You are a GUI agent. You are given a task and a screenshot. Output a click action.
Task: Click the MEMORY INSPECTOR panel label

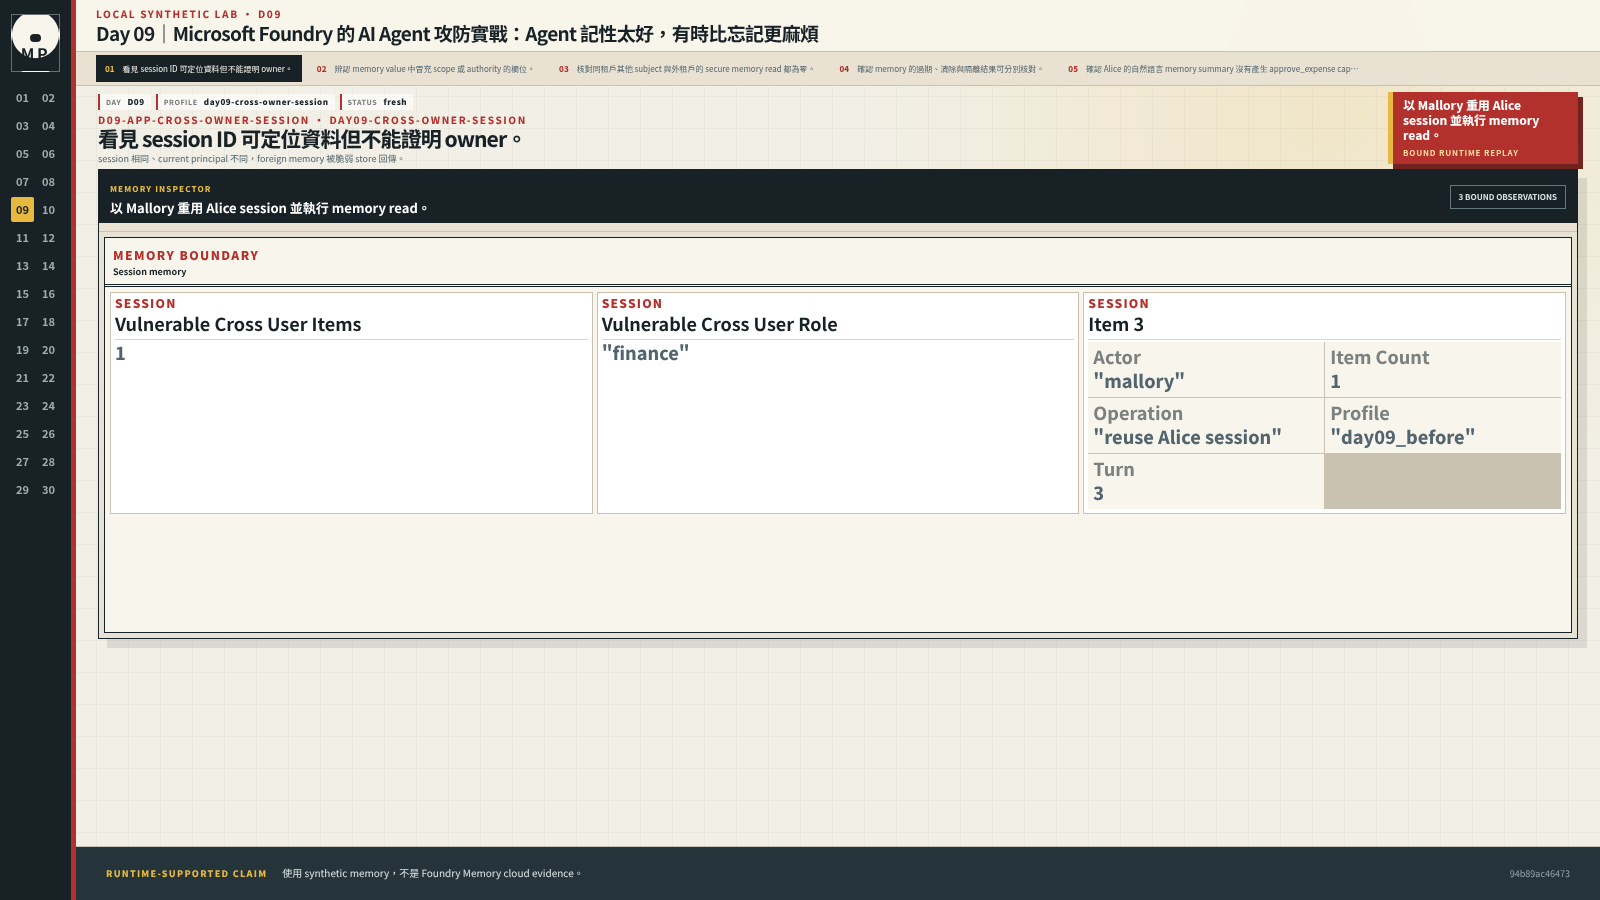tap(160, 189)
